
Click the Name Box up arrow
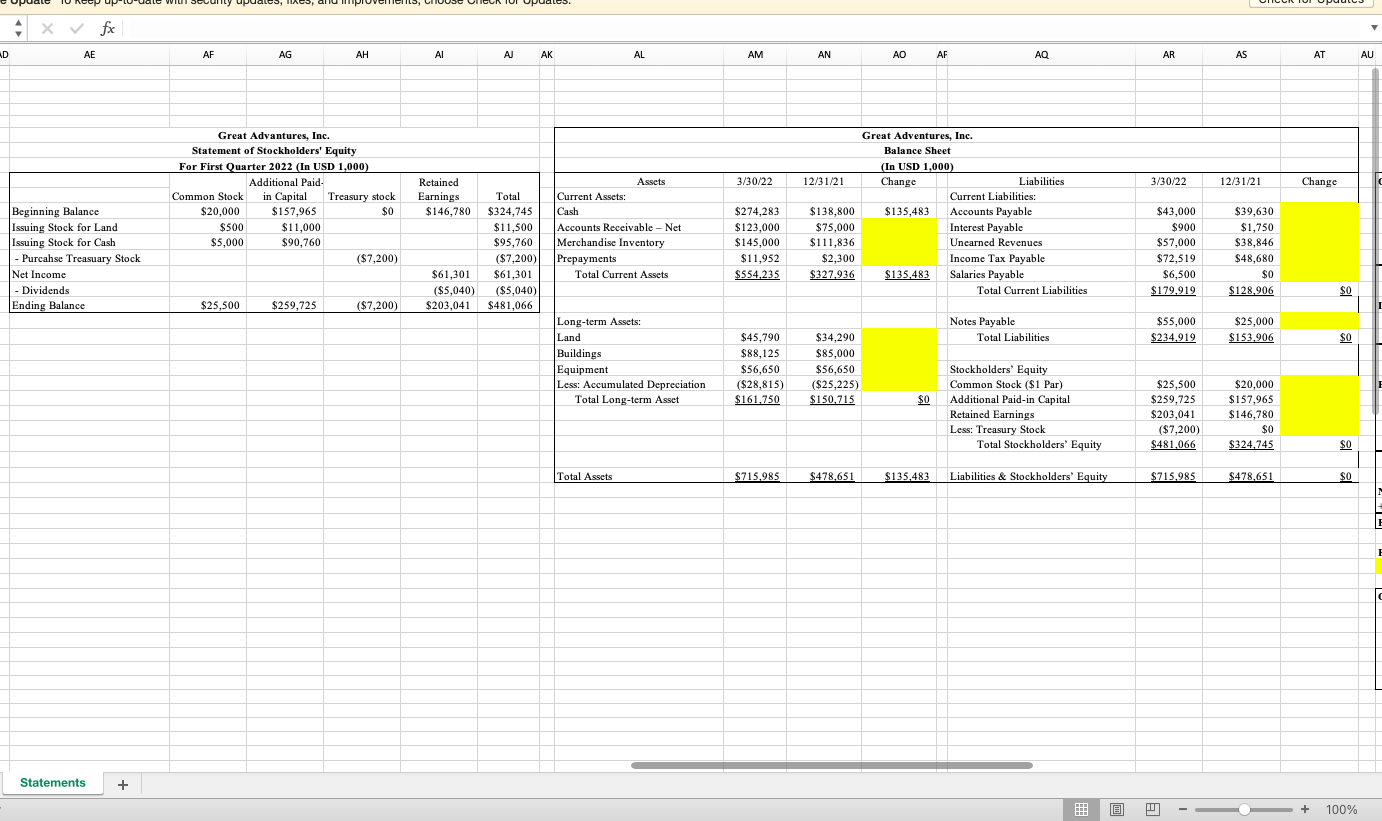[x=16, y=23]
